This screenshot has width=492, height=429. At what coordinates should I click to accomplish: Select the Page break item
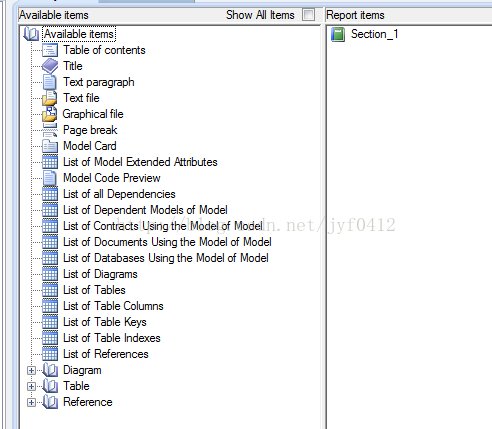90,130
